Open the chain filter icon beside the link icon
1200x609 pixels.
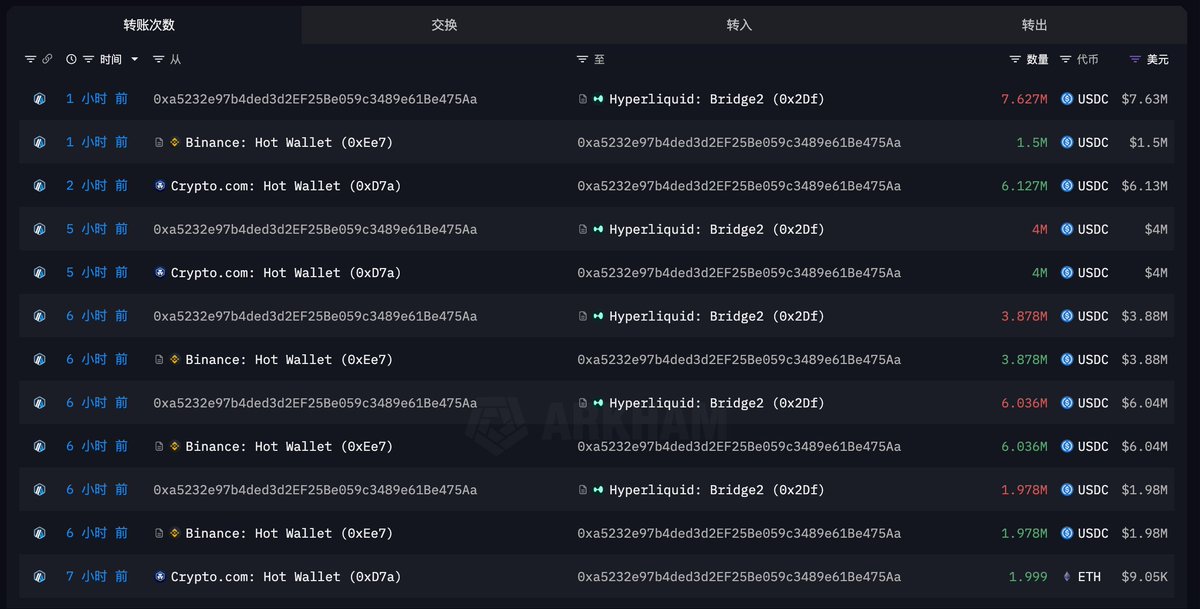coord(30,60)
